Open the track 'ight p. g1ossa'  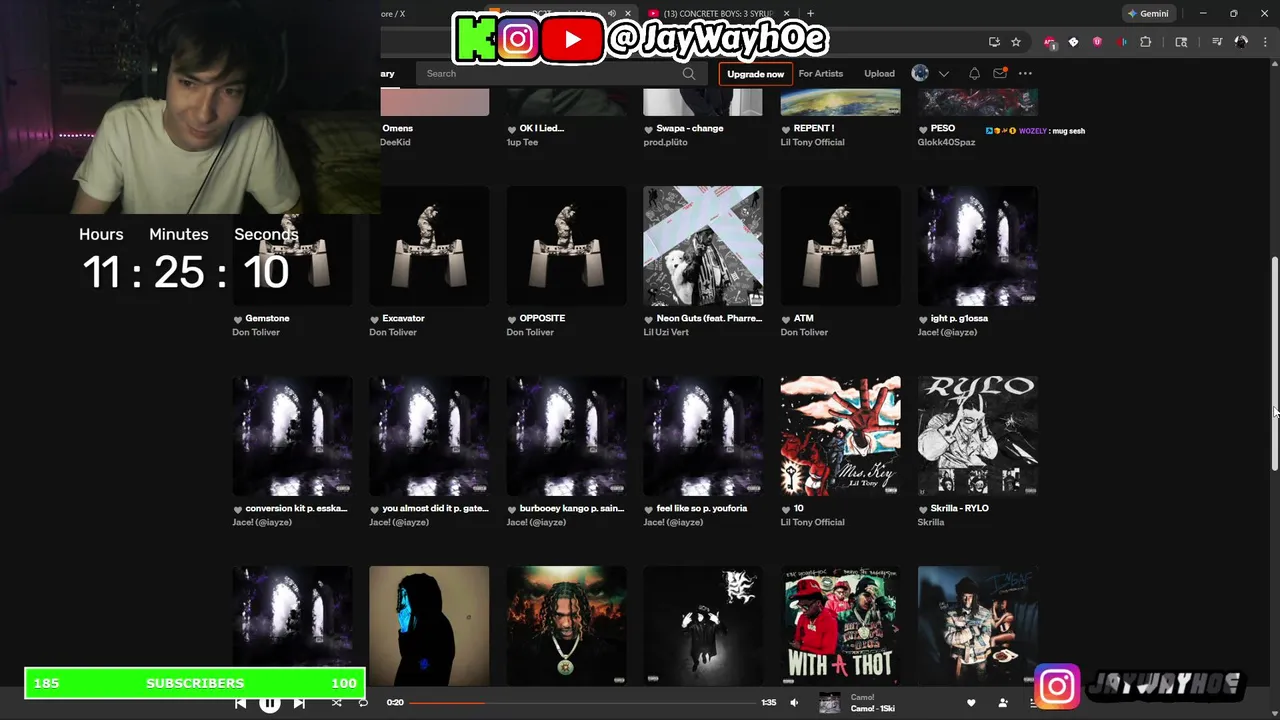click(959, 318)
